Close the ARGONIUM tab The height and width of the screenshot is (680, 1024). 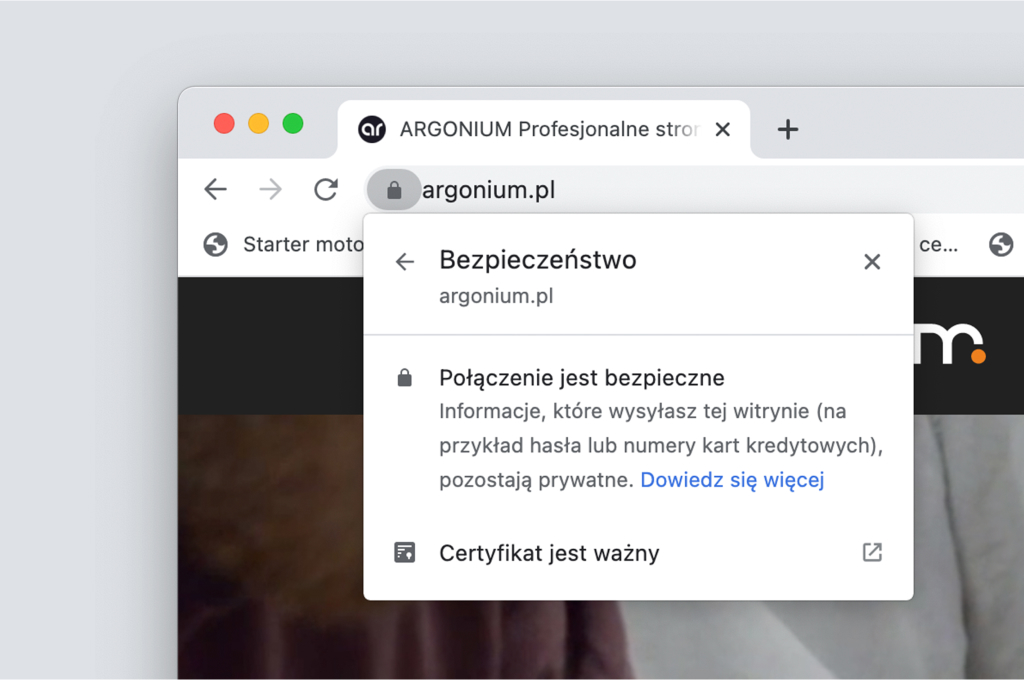click(x=722, y=129)
